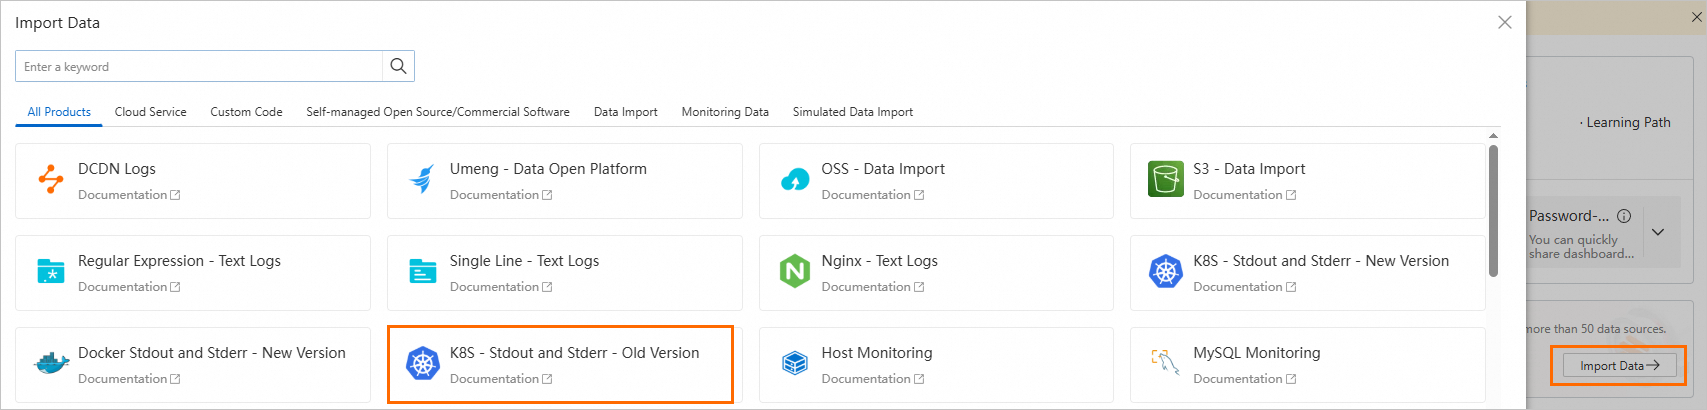Close the Import Data dialog
Viewport: 1707px width, 410px height.
coord(1505,22)
